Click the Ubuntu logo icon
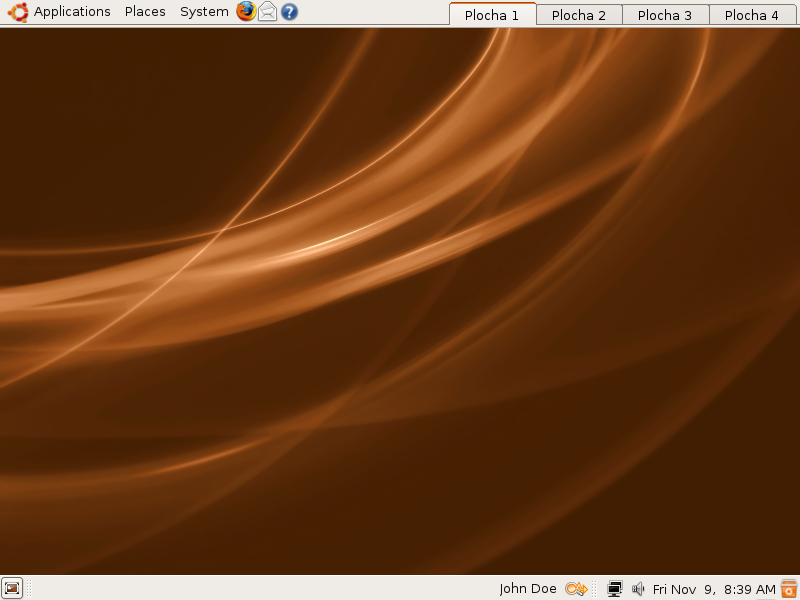 coord(18,12)
